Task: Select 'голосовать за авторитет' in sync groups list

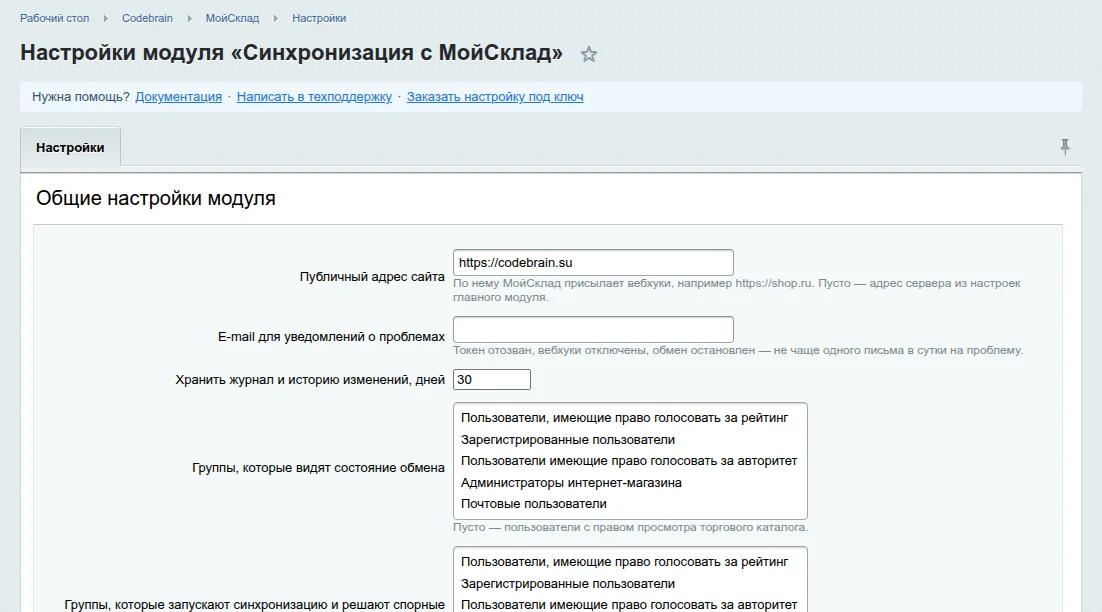Action: (x=629, y=605)
